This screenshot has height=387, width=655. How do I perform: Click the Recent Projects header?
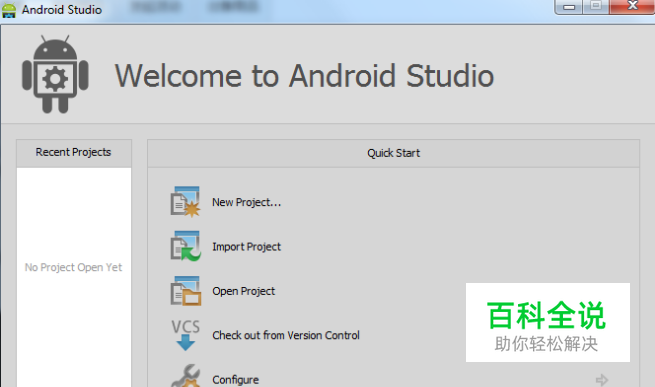click(74, 153)
